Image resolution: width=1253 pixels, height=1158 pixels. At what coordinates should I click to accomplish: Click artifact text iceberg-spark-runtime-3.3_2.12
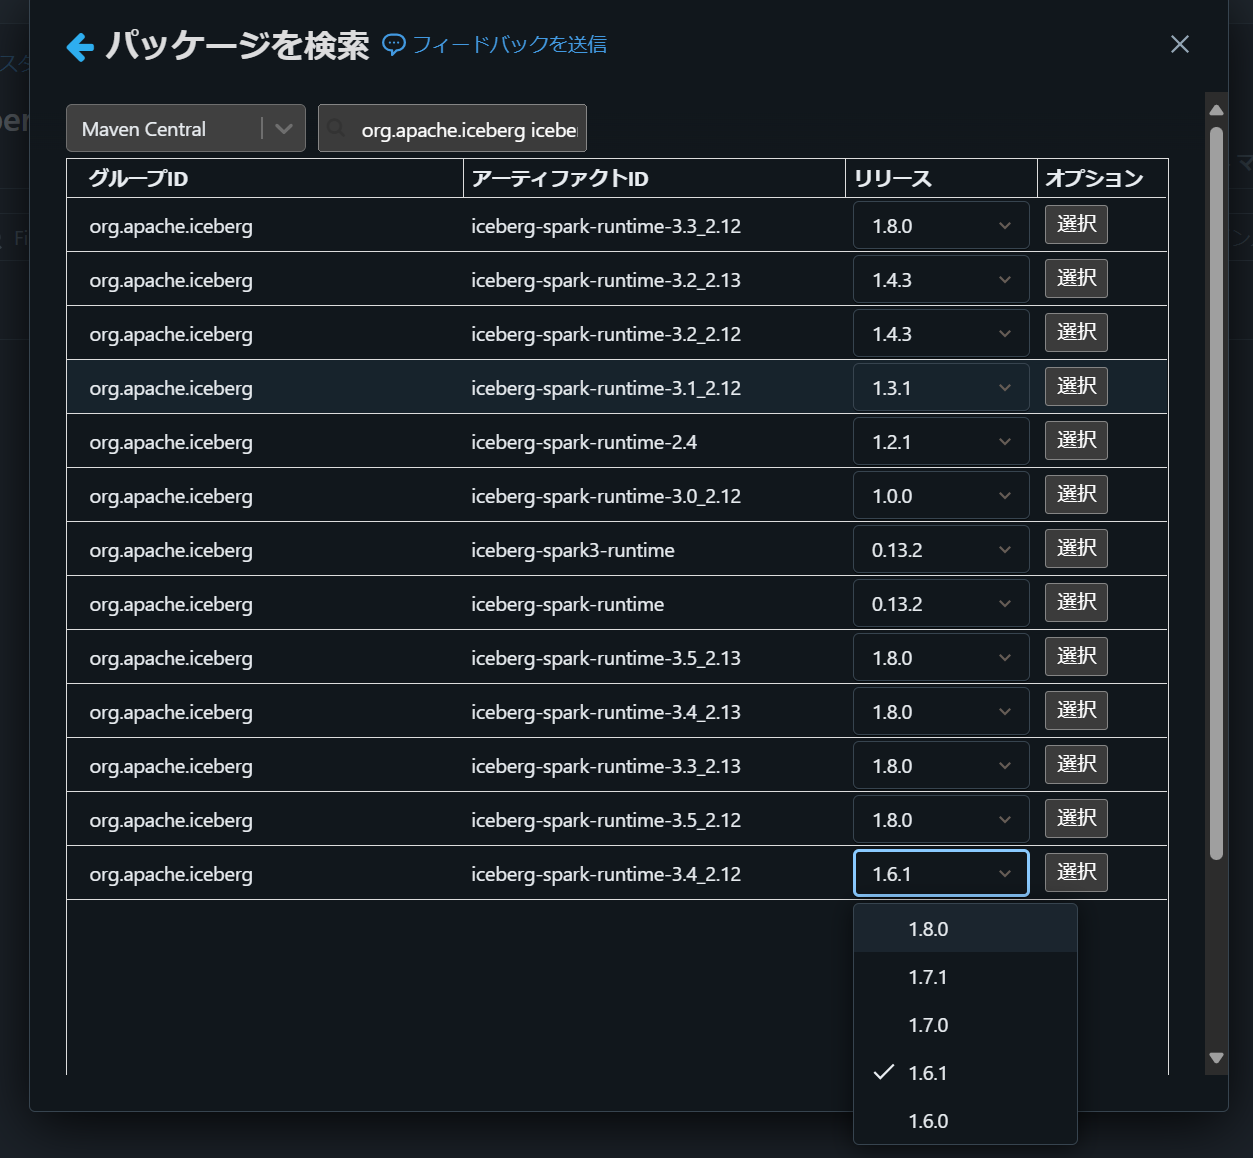[x=606, y=226]
